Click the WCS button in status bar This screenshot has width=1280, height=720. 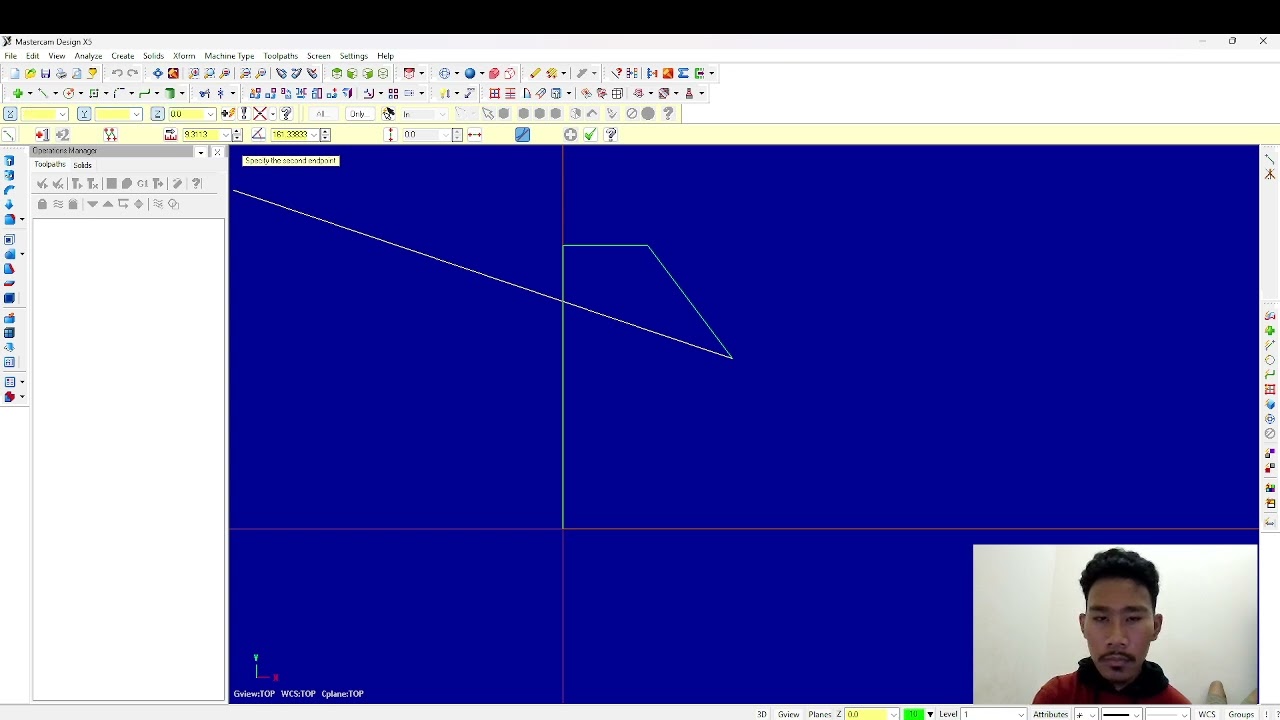click(1207, 714)
